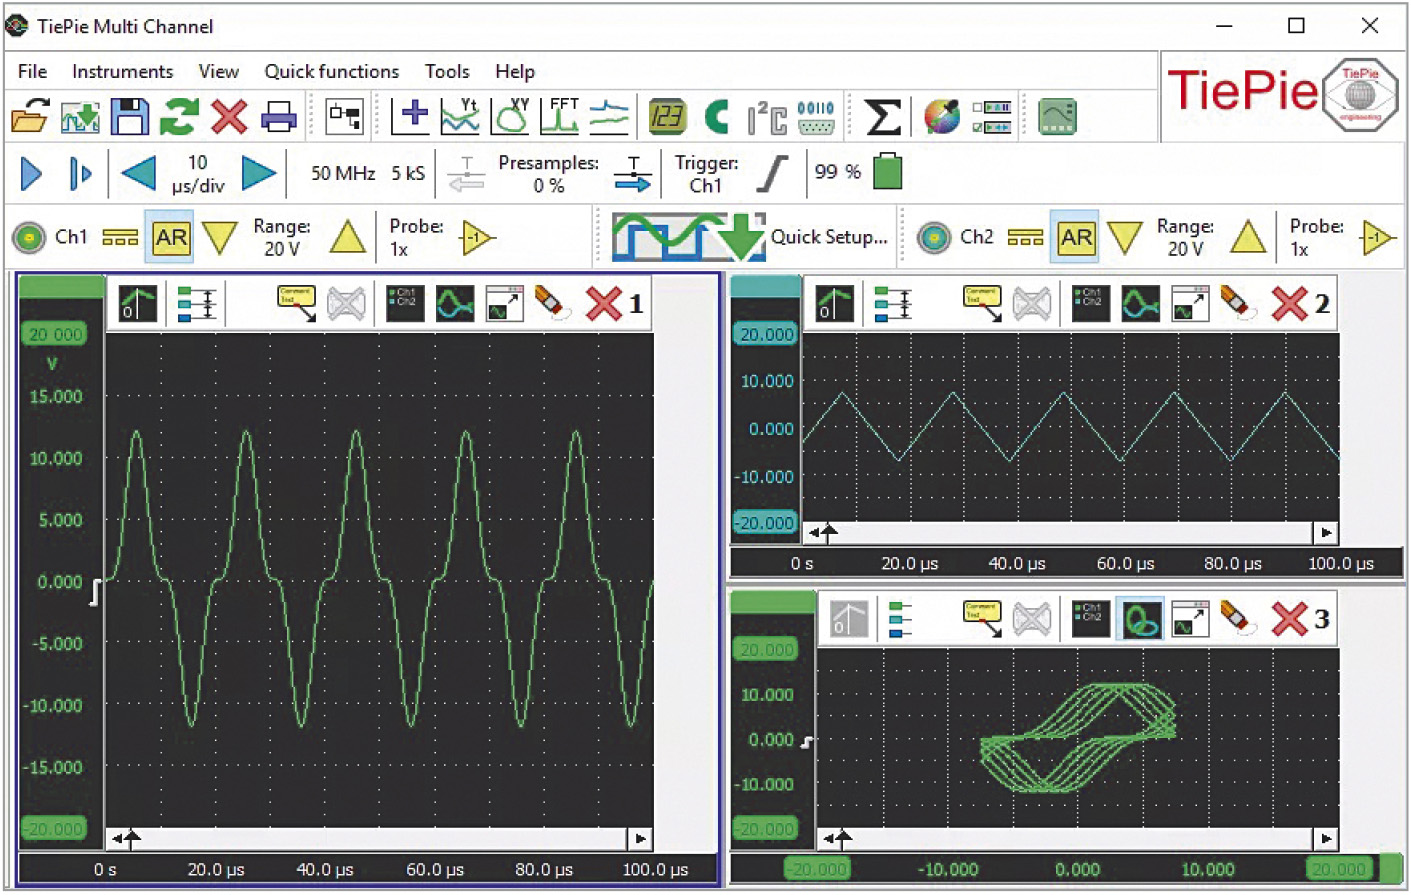Screen dimensions: 1411x895
Task: Click the 10 µs/div time base value
Action: [x=198, y=174]
